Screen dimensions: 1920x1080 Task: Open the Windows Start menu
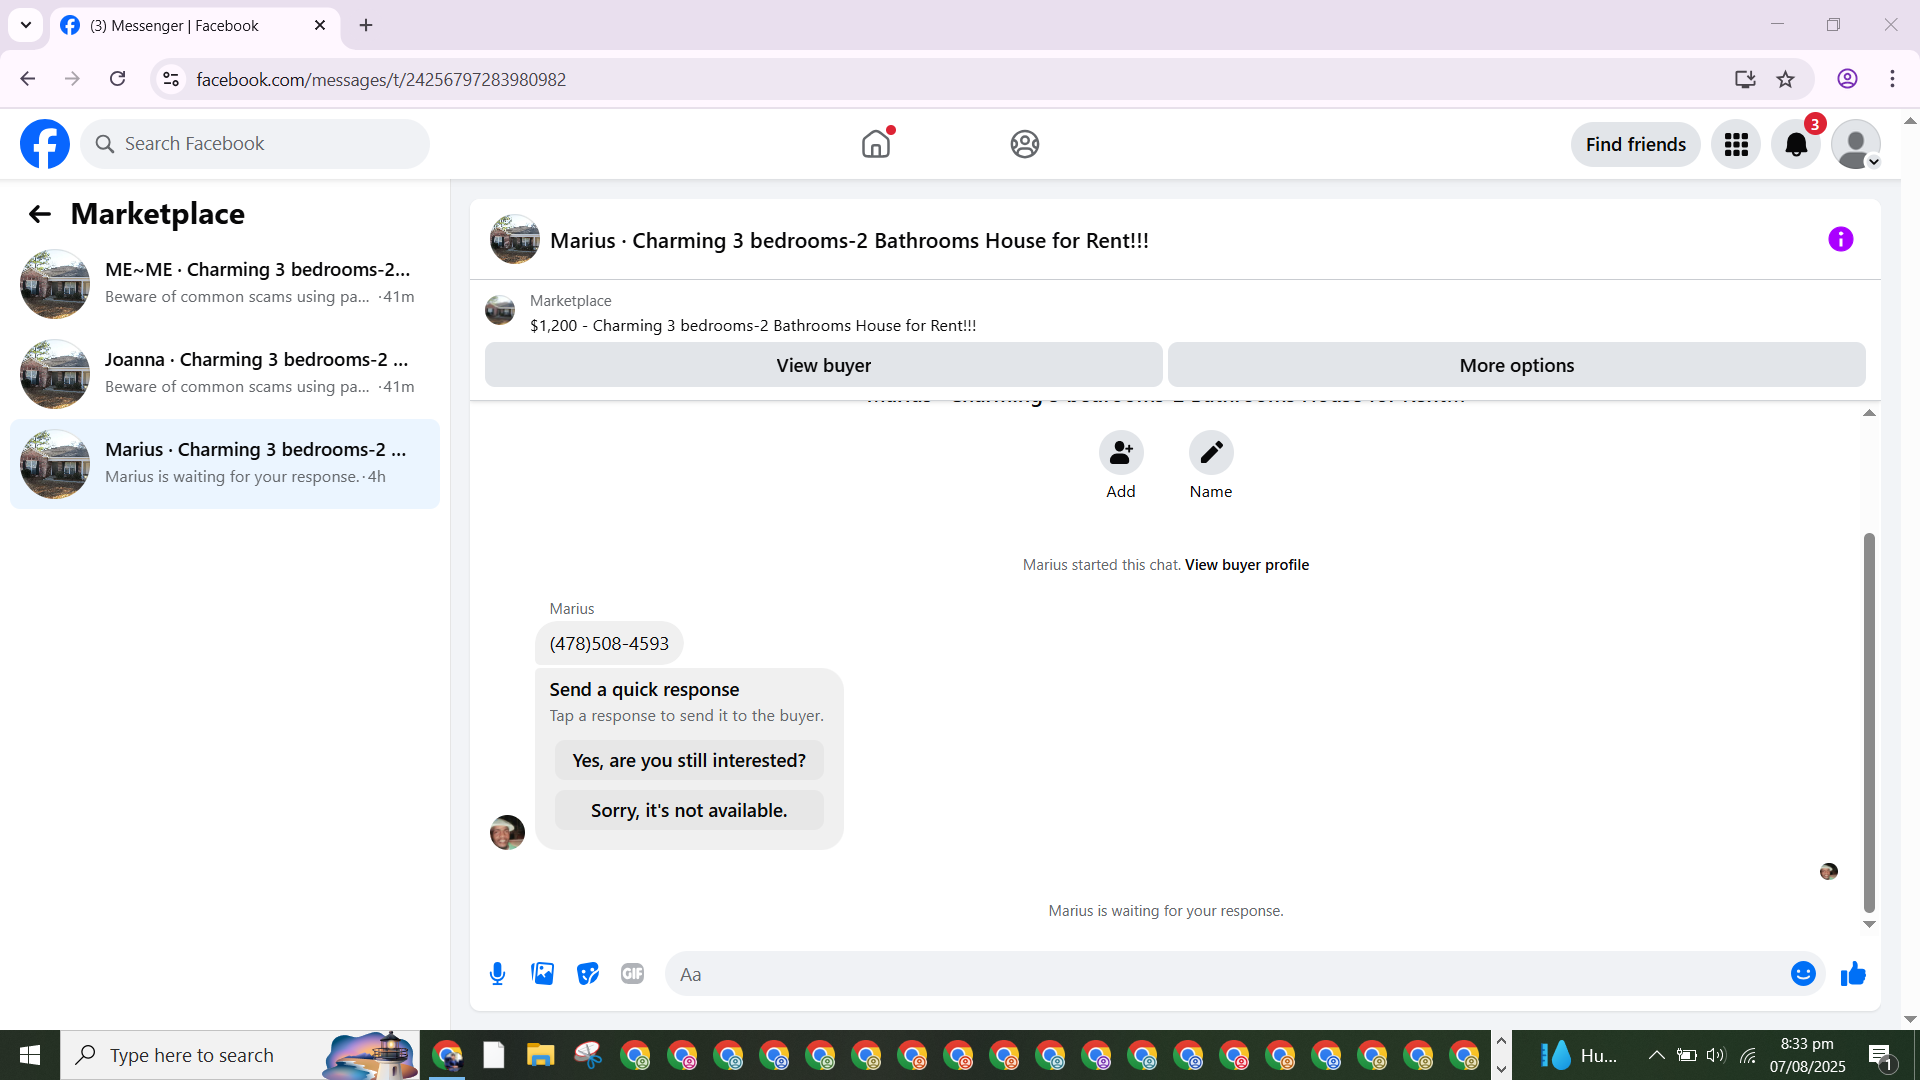(x=30, y=1055)
